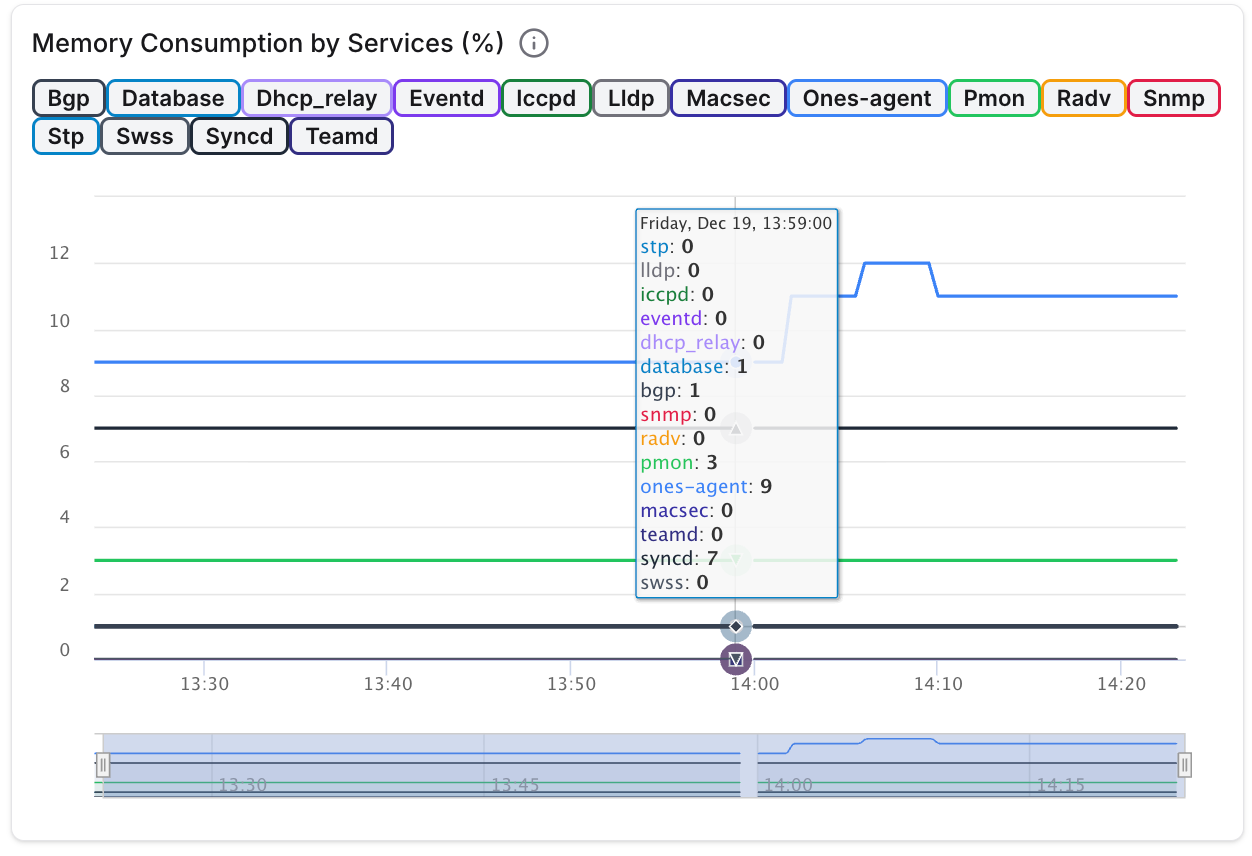
Task: Toggle Stp legend chip
Action: pyautogui.click(x=66, y=137)
